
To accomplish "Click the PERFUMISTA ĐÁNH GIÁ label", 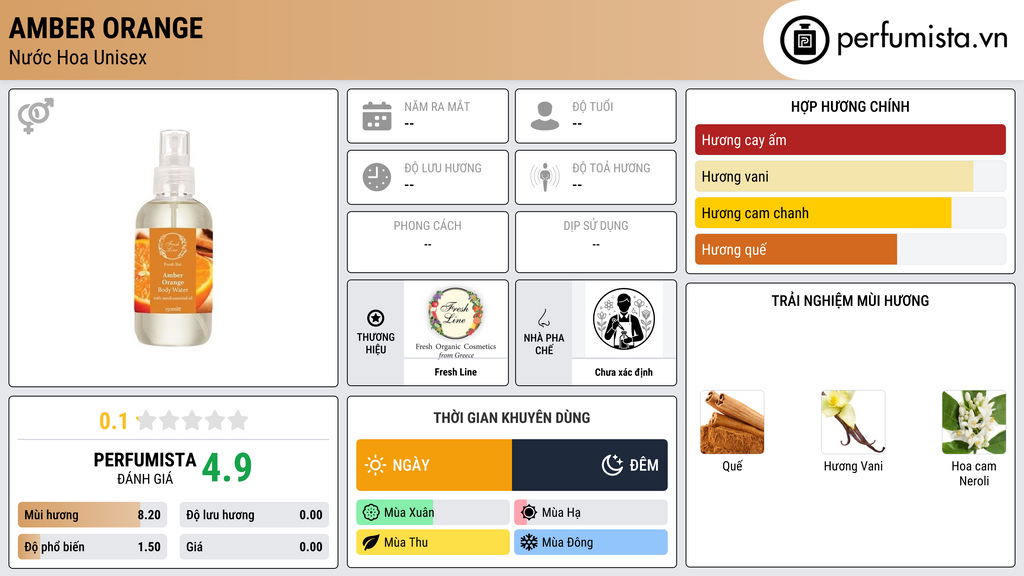I will 145,468.
